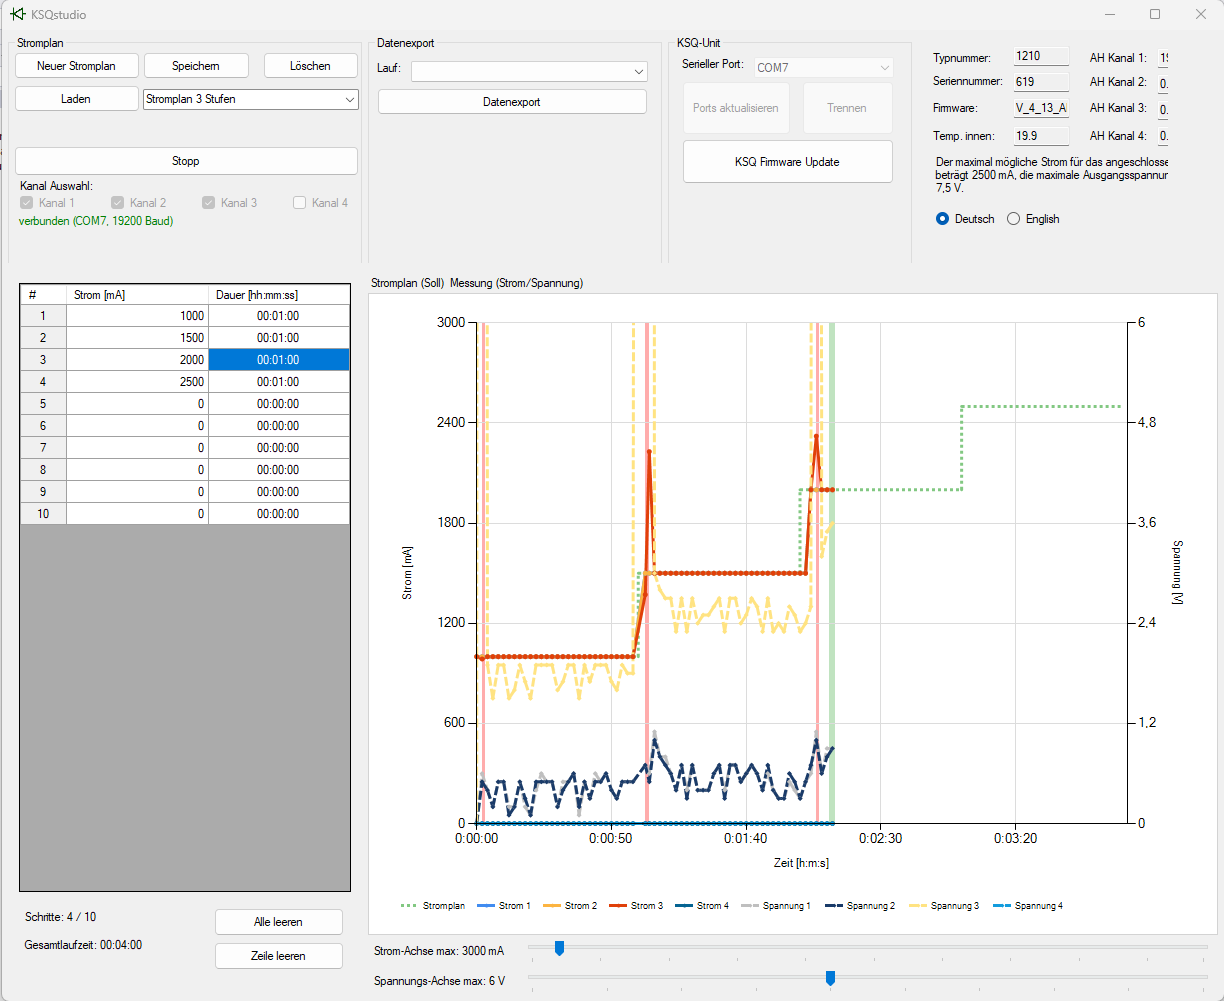Click the Löschen button
This screenshot has width=1224, height=1001.
pos(310,66)
